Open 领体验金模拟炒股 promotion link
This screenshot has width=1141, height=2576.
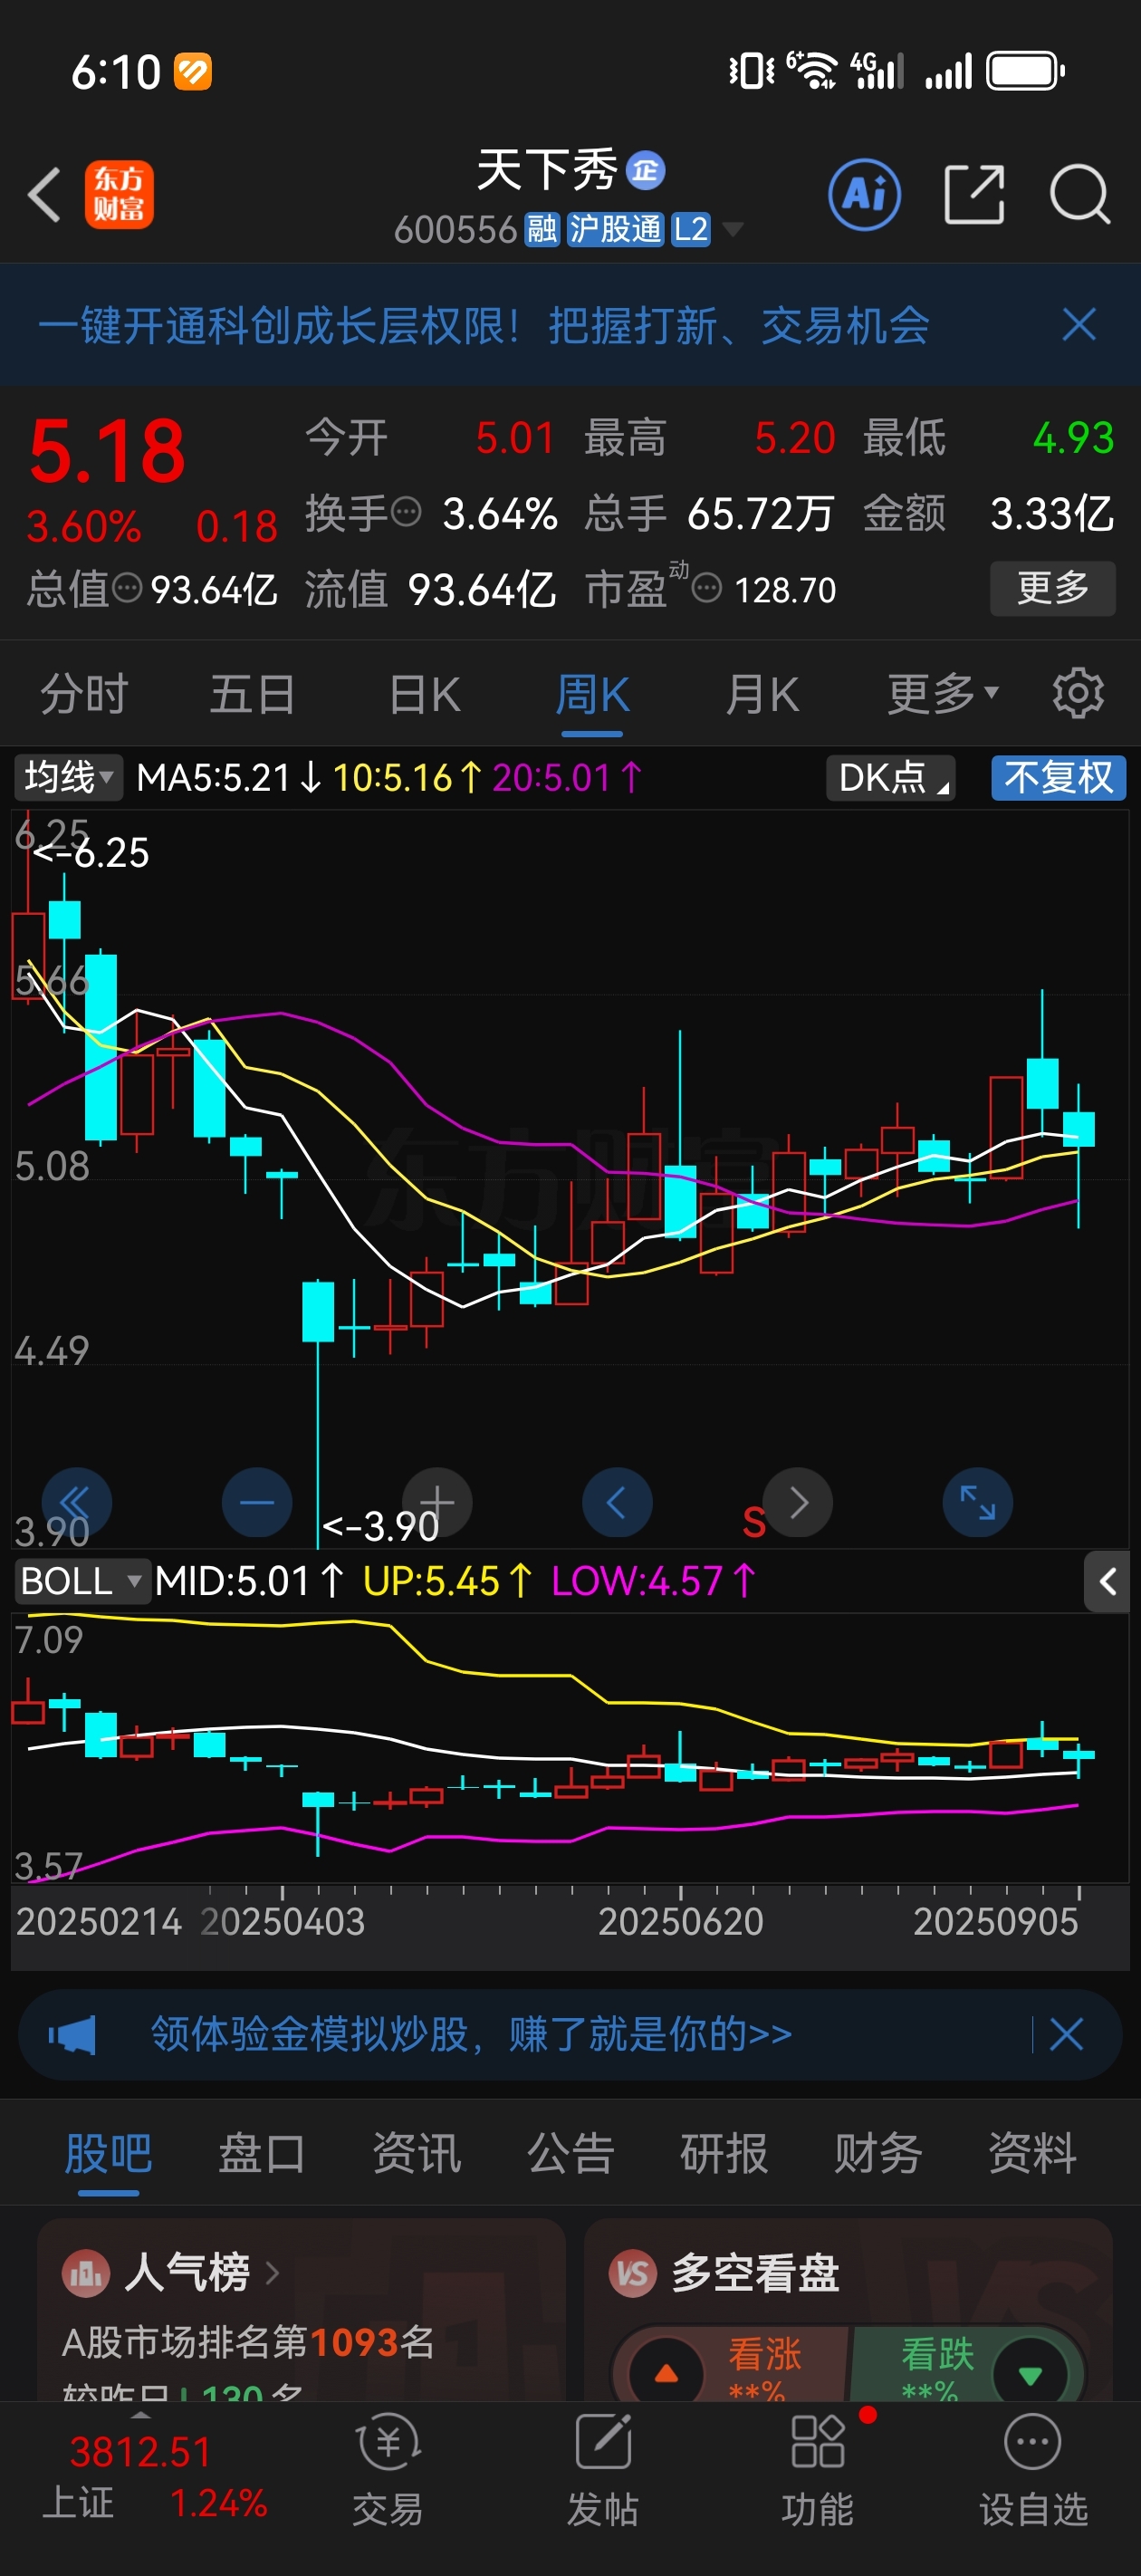pyautogui.click(x=471, y=2034)
